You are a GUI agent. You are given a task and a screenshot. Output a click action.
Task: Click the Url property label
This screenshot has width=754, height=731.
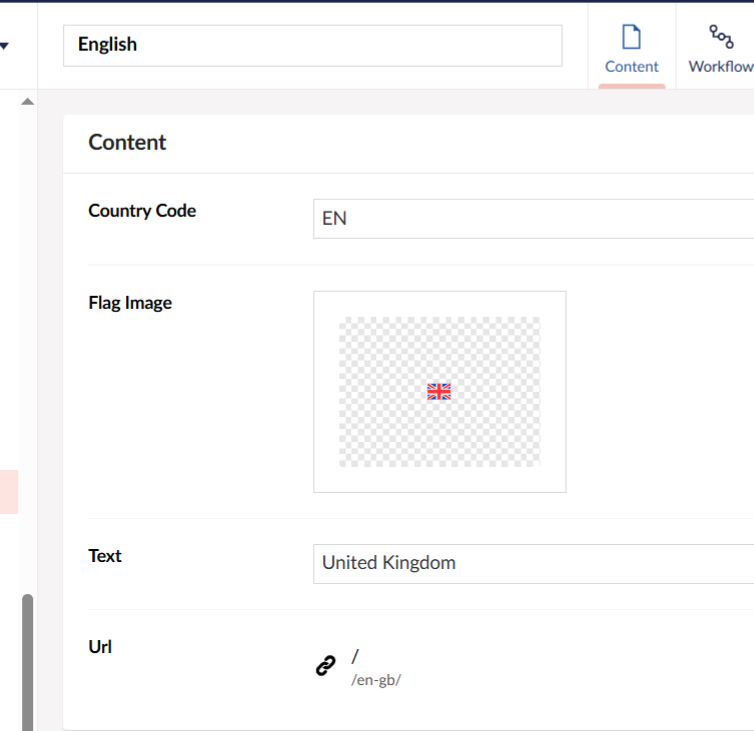(x=100, y=647)
